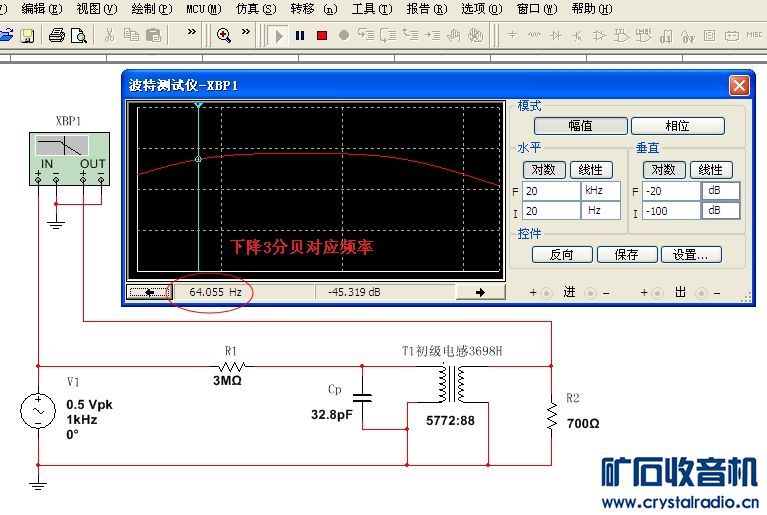Pause the running simulation

pos(300,35)
